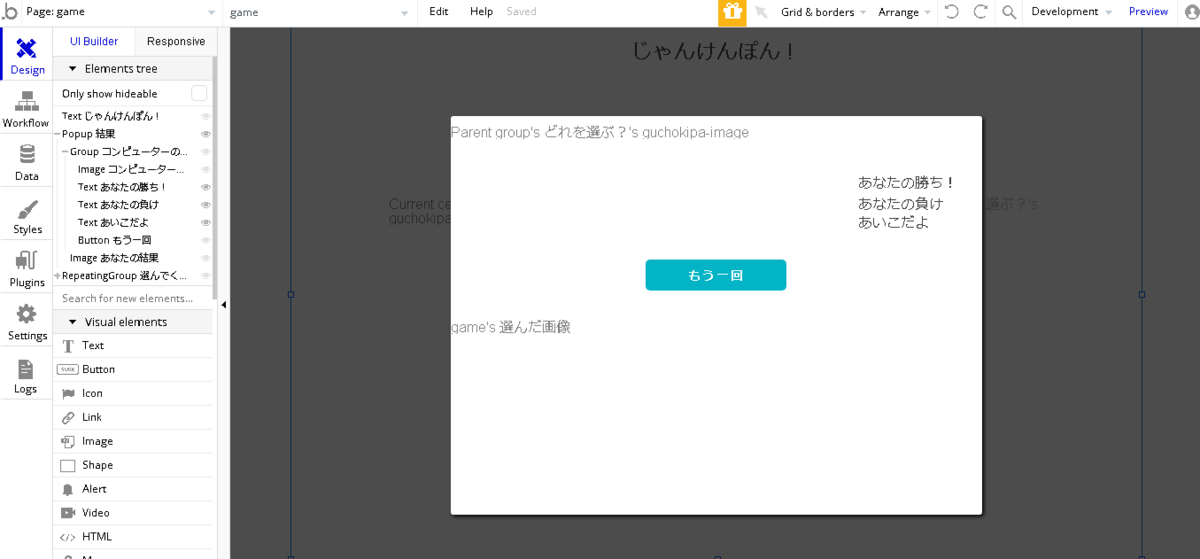Viewport: 1200px width, 559px height.
Task: Toggle visibility eye for Text じゃんけんぽん！
Action: [x=206, y=116]
